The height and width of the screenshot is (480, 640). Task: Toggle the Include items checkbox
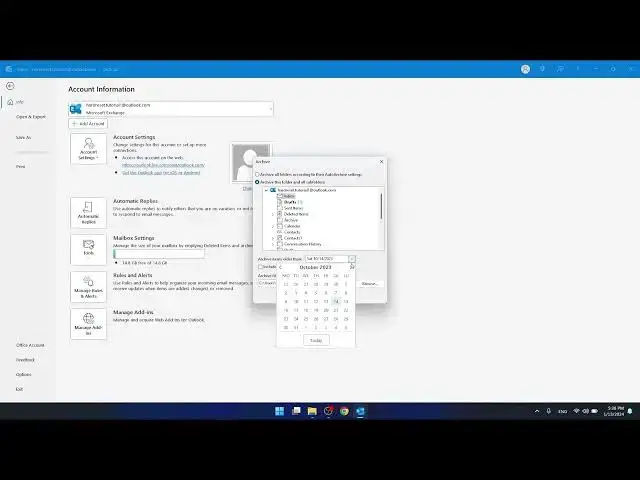point(260,267)
